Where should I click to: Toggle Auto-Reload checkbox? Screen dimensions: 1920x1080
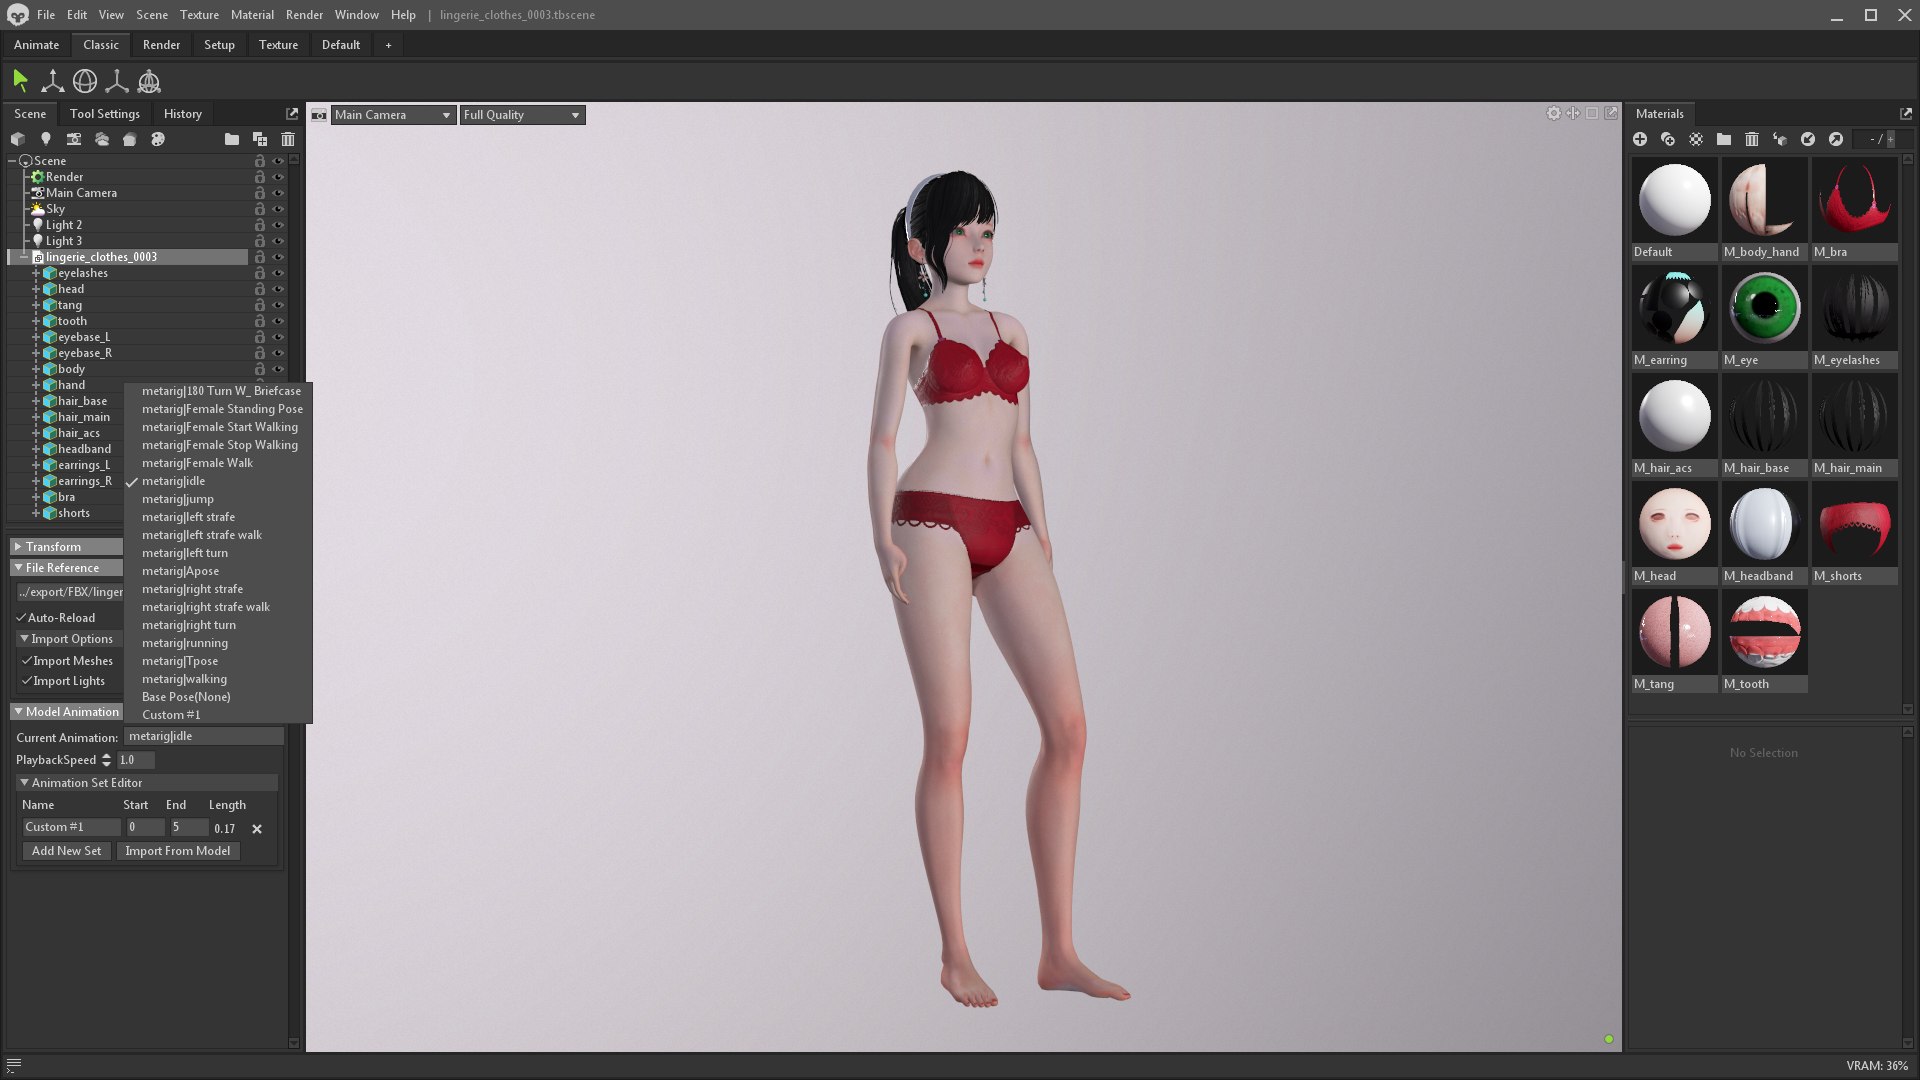click(x=21, y=618)
